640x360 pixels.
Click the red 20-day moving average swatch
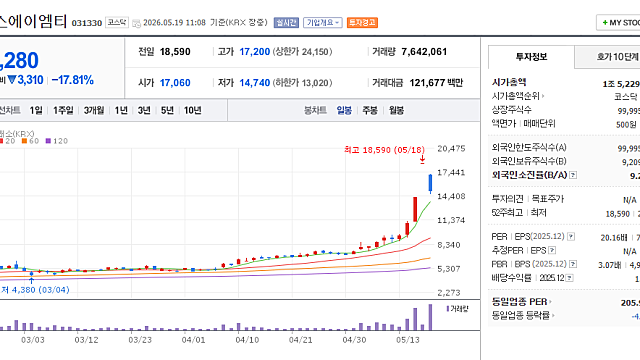pyautogui.click(x=1, y=141)
